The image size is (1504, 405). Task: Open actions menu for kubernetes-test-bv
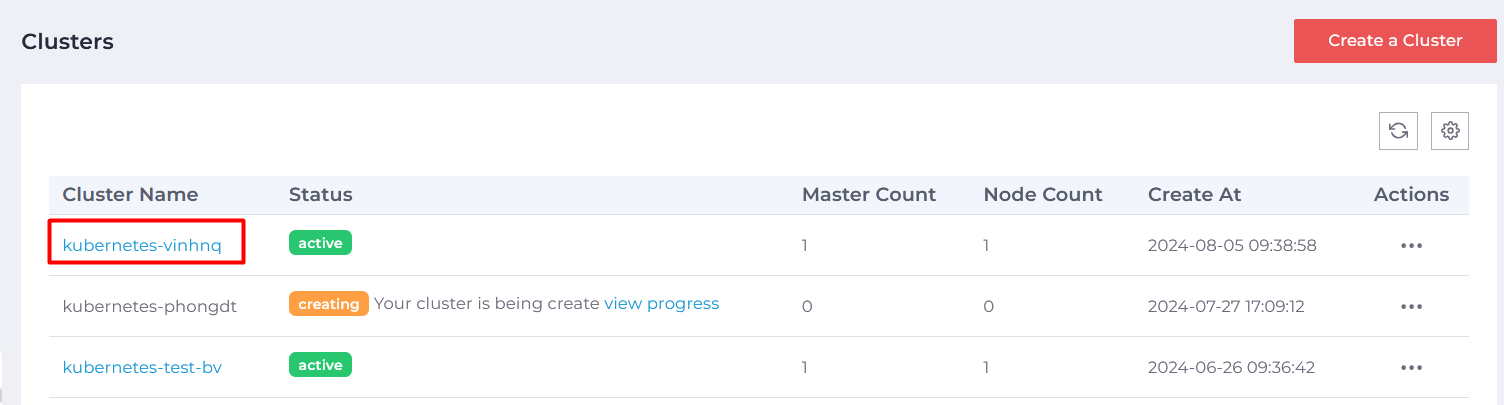(x=1411, y=367)
